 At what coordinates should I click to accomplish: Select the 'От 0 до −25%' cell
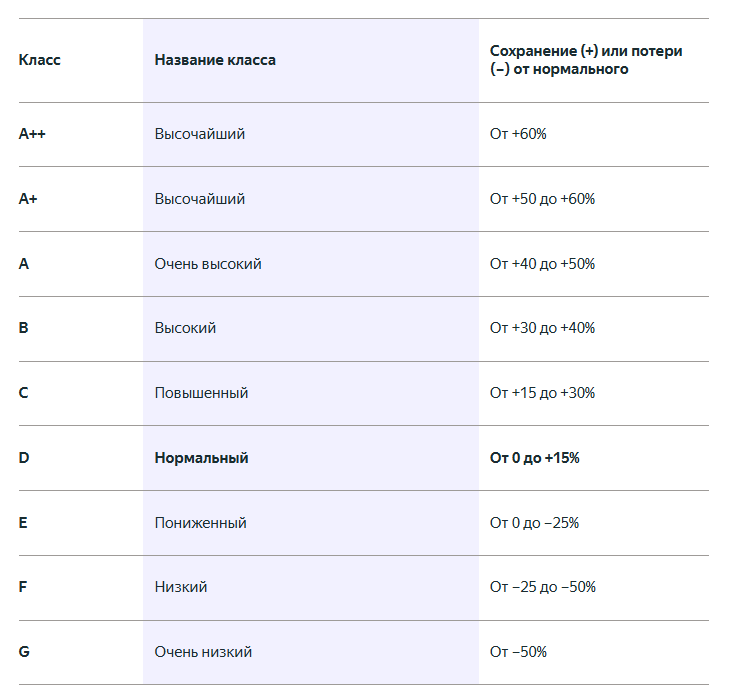(x=534, y=523)
